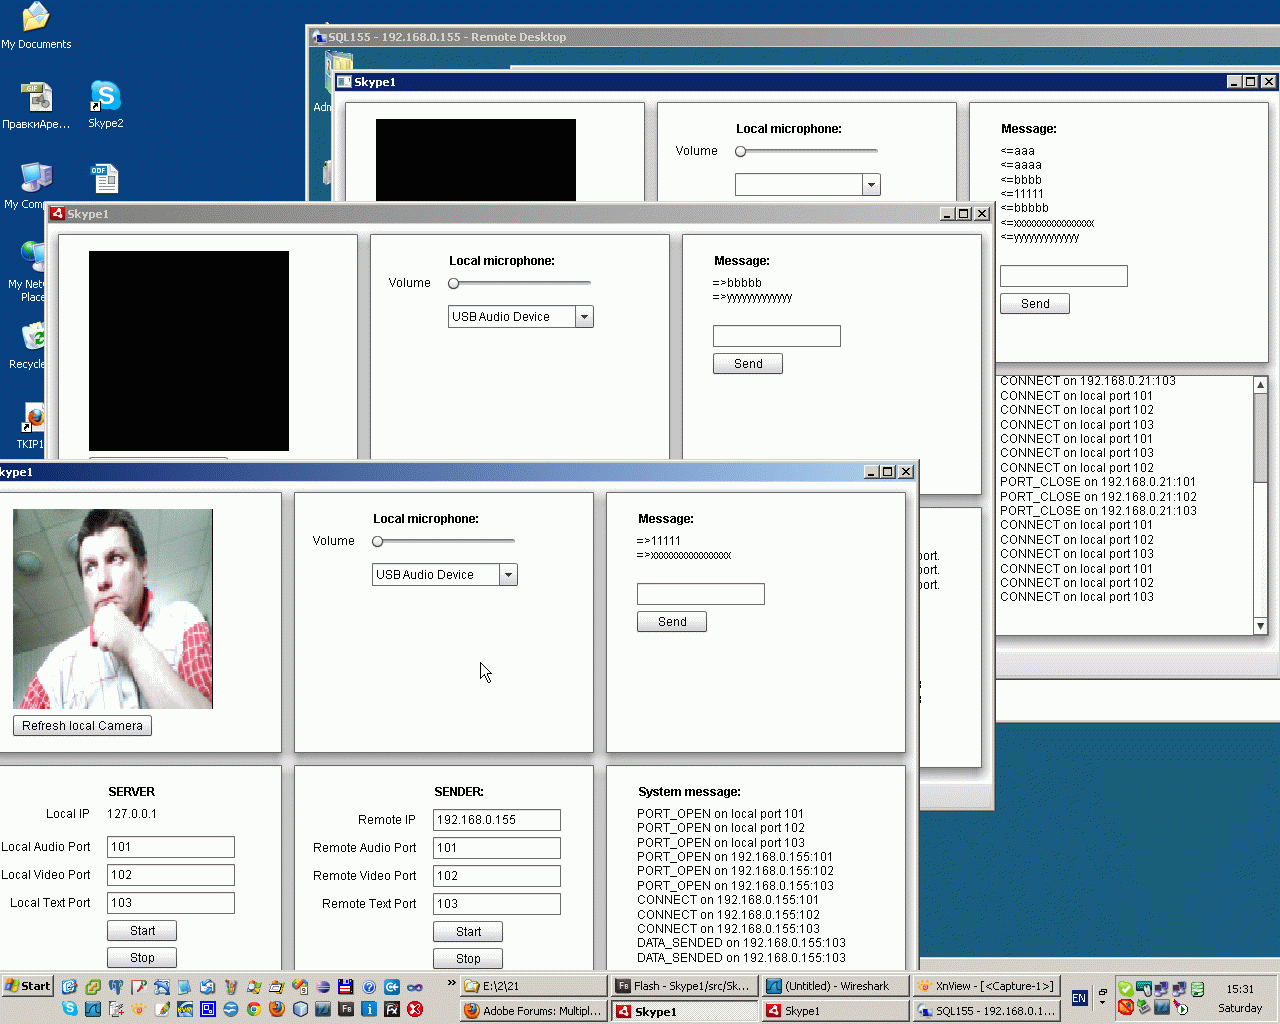
Task: Expand the USB Audio Device dropdown in the middle Skype1 window
Action: [x=584, y=317]
